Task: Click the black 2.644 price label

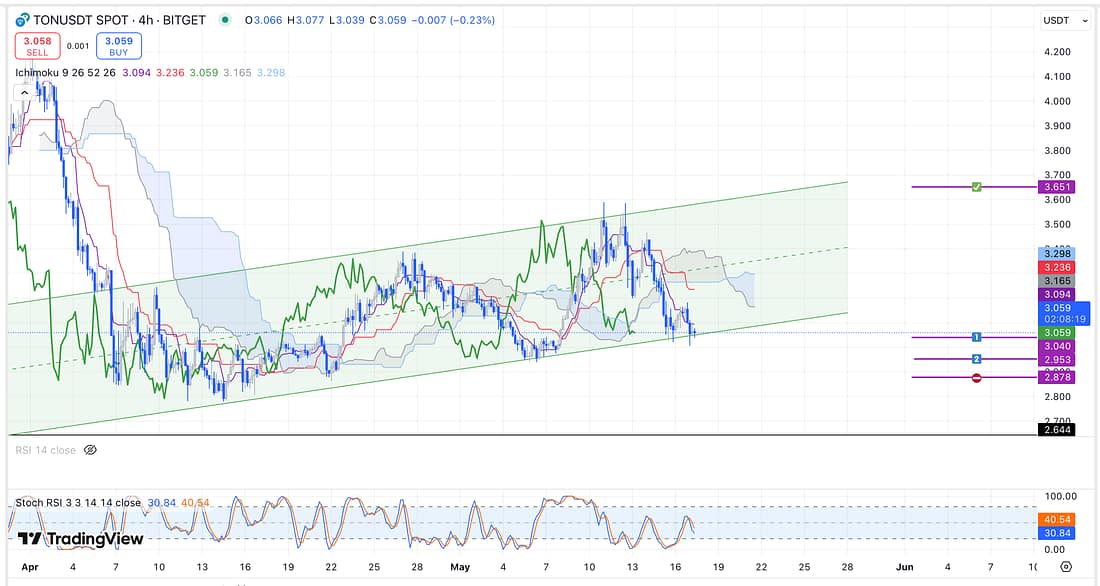Action: [1058, 430]
